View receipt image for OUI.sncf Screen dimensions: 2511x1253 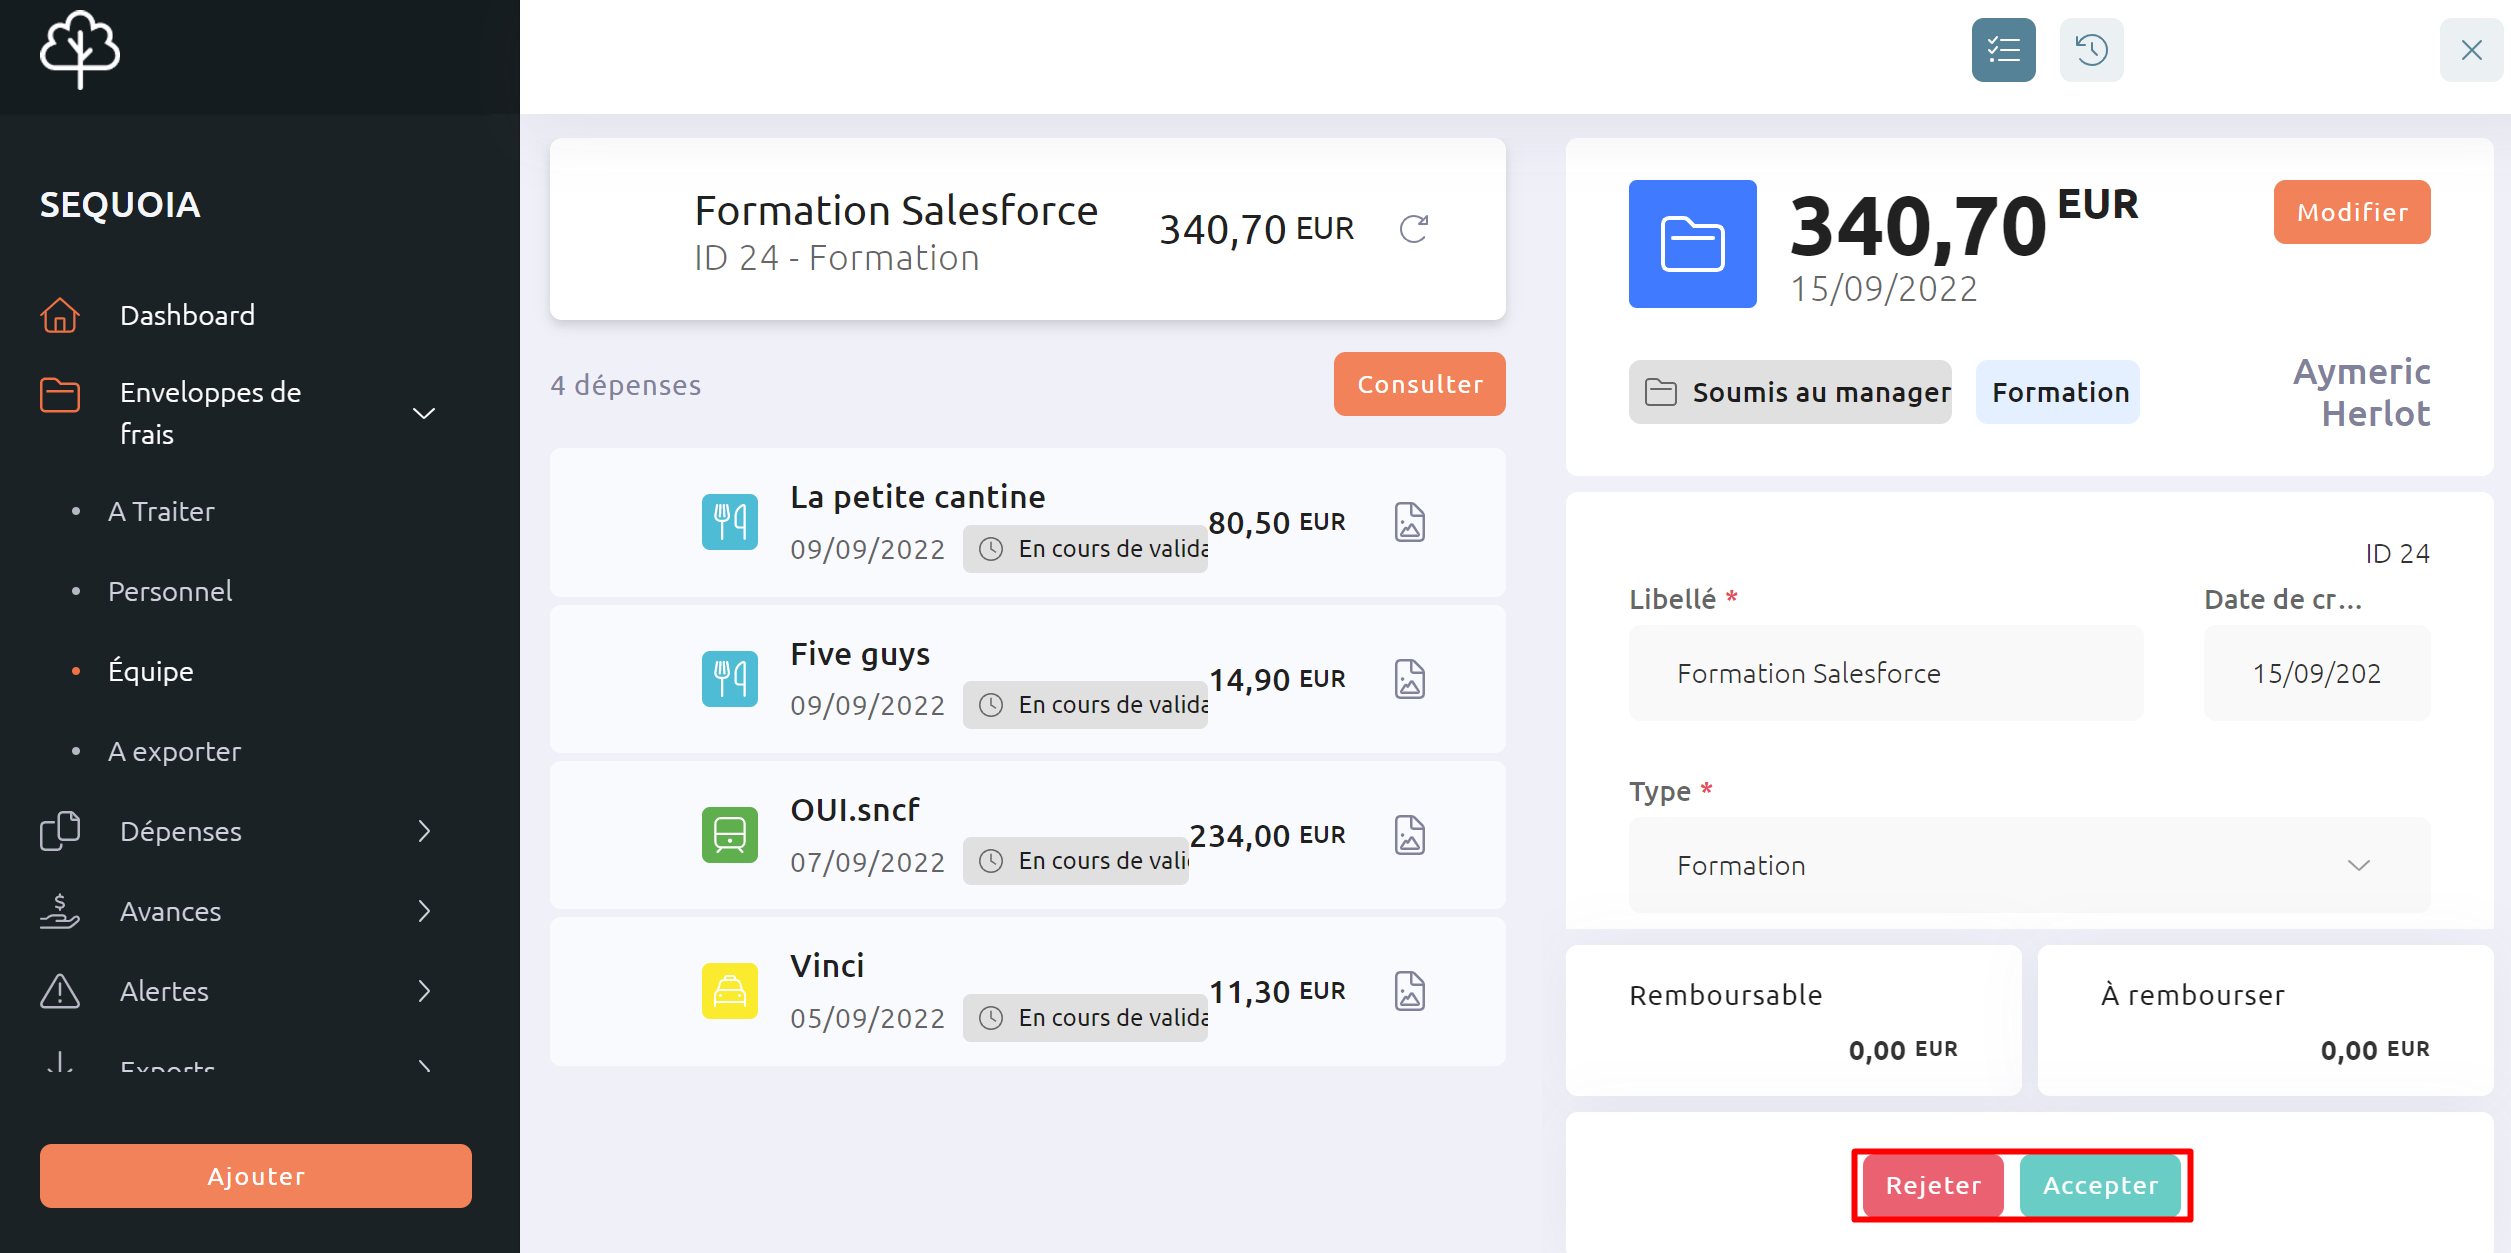1410,835
